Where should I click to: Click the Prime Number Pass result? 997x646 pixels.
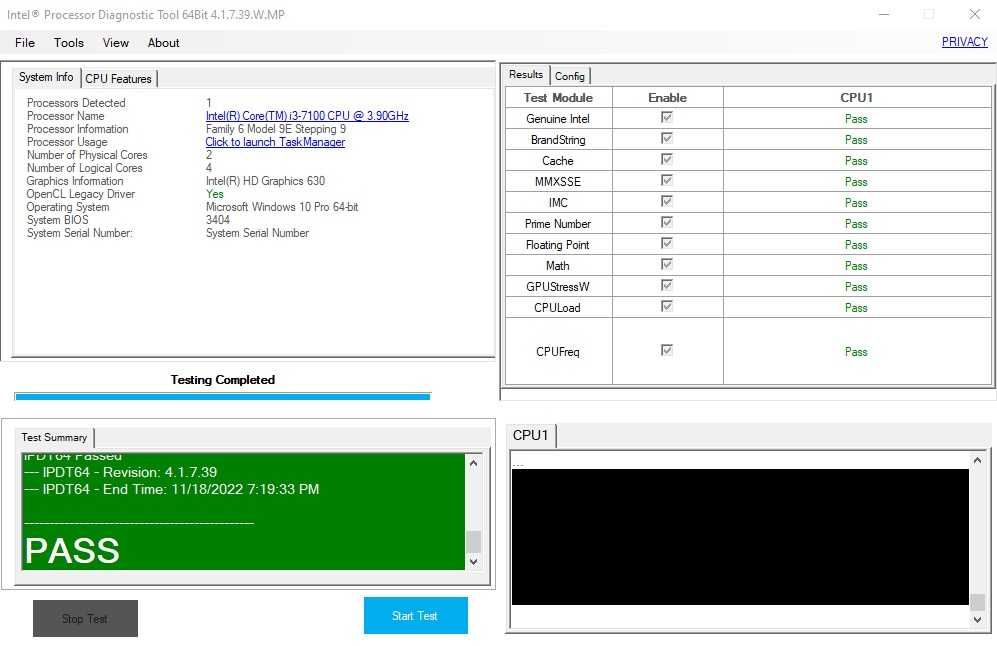(x=856, y=224)
